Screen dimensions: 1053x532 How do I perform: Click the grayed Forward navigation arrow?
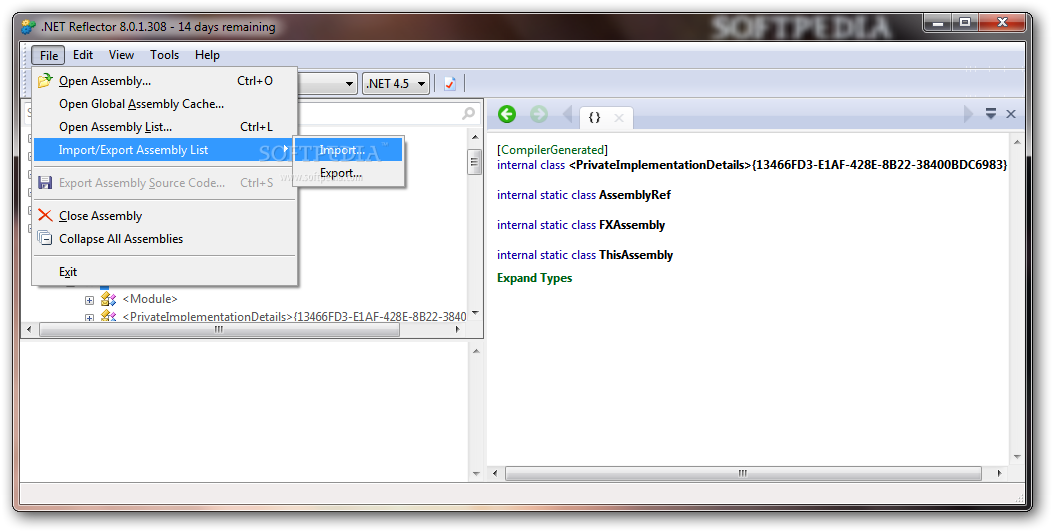[x=539, y=114]
